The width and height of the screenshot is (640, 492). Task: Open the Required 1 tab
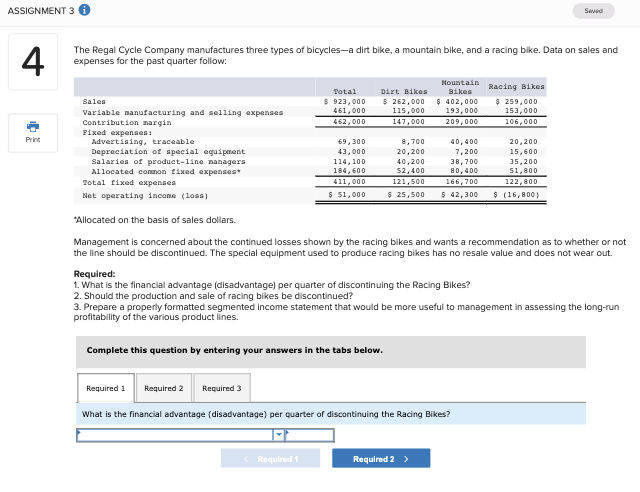pos(106,388)
